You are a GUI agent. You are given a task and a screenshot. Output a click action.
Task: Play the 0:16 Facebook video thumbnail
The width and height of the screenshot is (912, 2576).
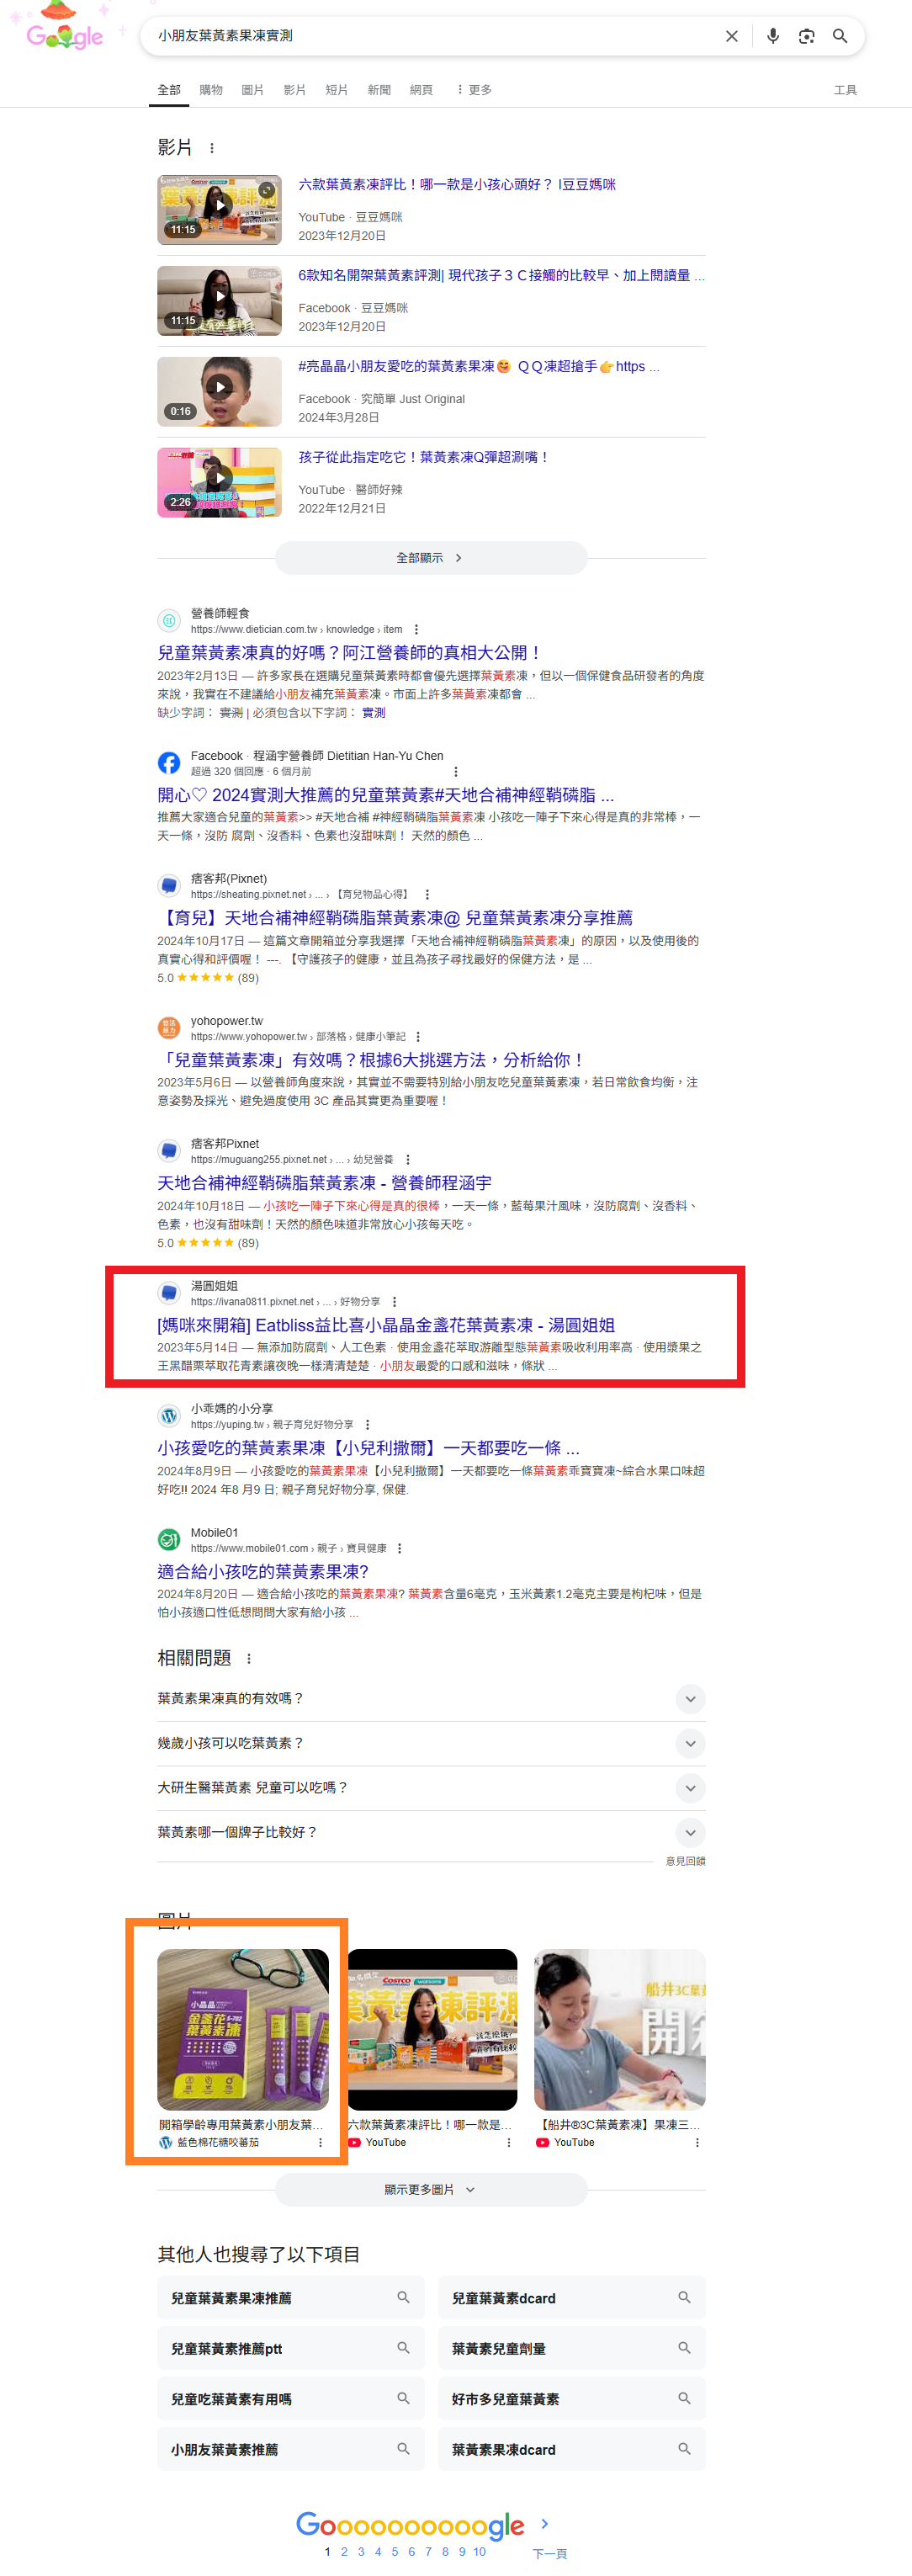[219, 391]
